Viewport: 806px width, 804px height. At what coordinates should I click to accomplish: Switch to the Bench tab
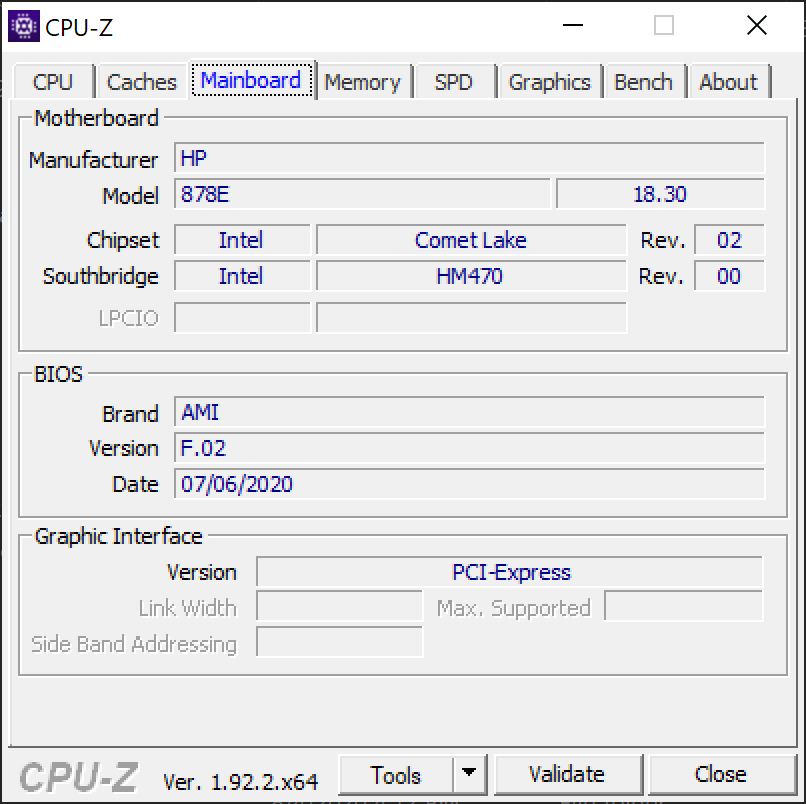(643, 82)
